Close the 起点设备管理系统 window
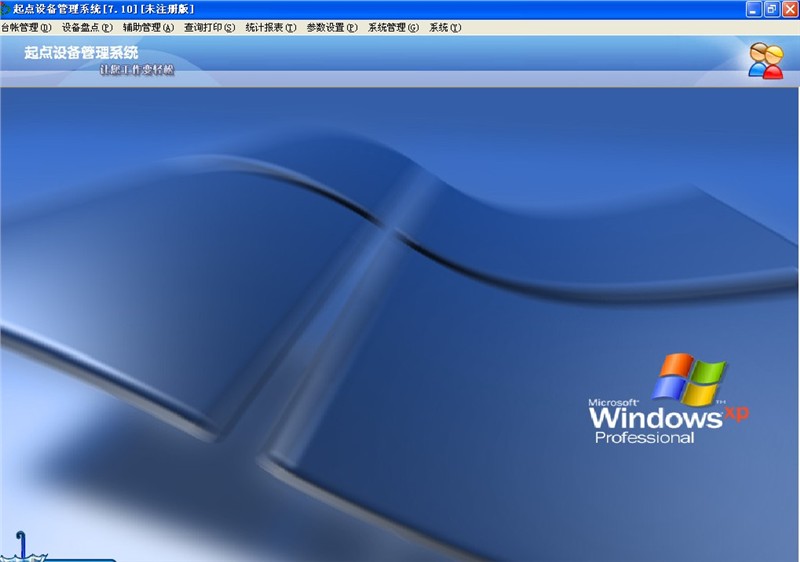The image size is (800, 562). click(788, 9)
